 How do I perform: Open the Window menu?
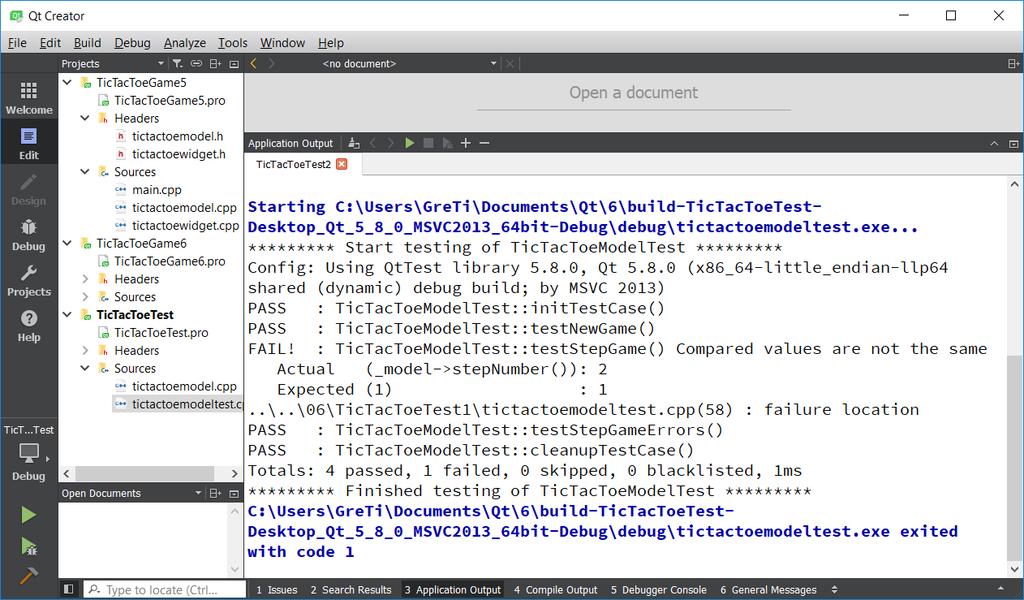click(x=282, y=42)
